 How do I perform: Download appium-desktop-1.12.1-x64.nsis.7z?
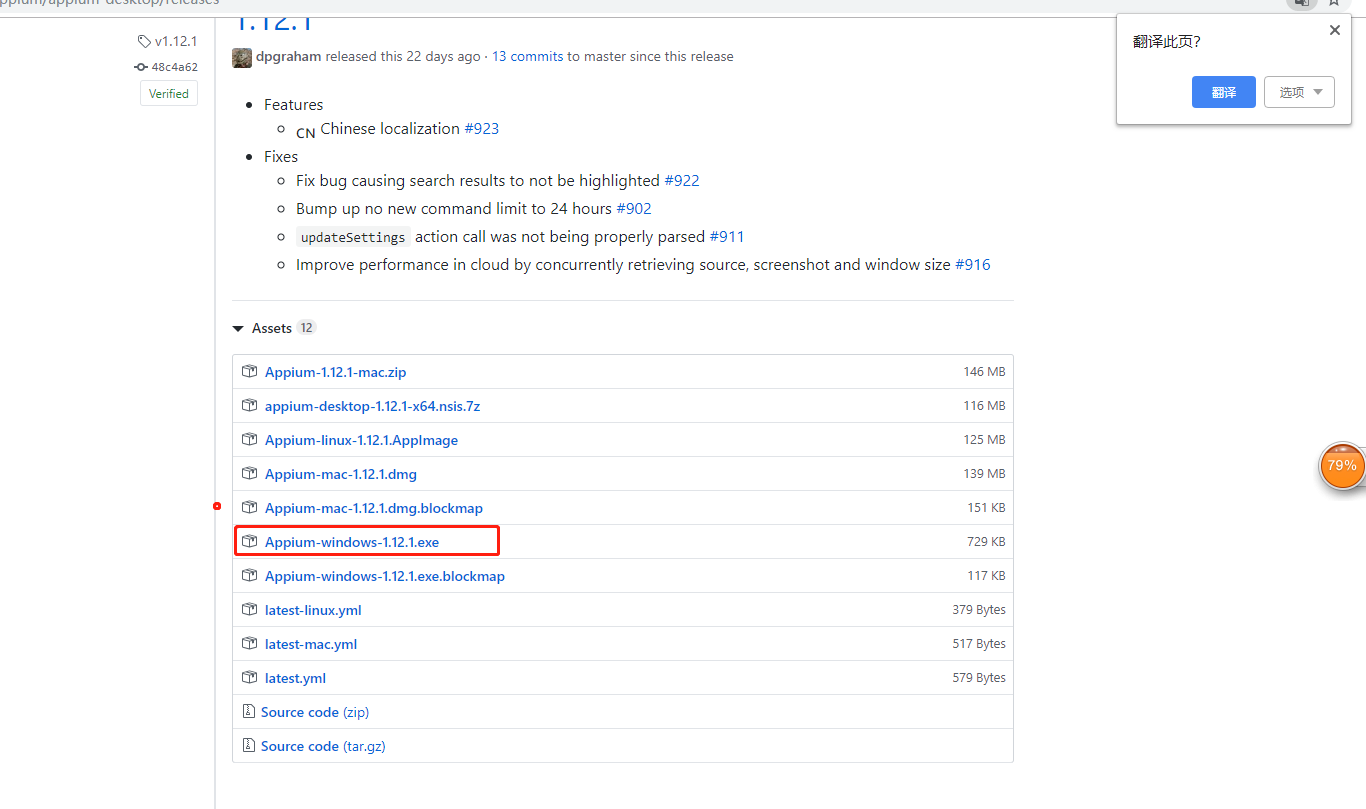pos(372,406)
